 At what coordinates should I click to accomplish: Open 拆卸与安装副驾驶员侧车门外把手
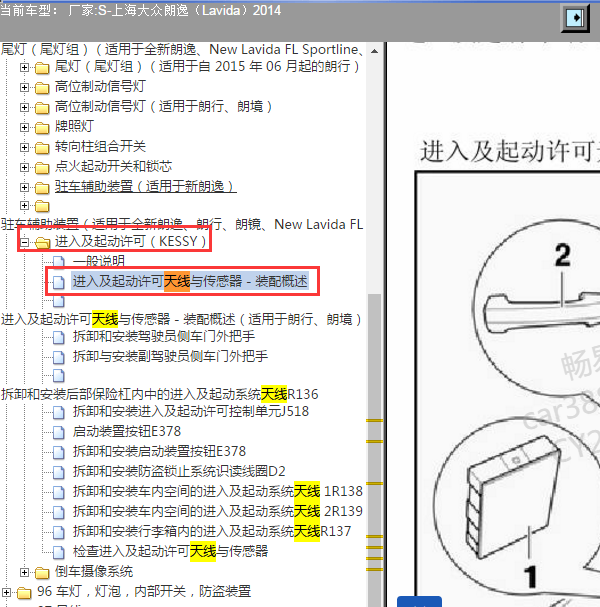(170, 356)
